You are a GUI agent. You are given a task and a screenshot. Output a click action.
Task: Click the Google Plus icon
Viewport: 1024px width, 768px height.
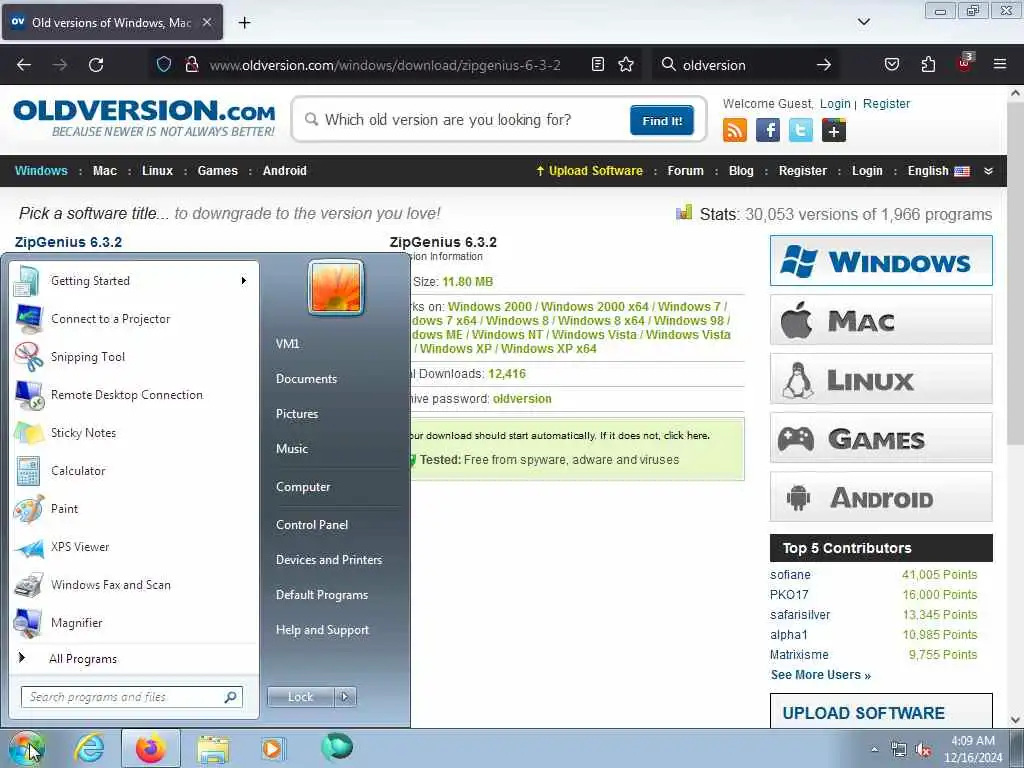834,130
